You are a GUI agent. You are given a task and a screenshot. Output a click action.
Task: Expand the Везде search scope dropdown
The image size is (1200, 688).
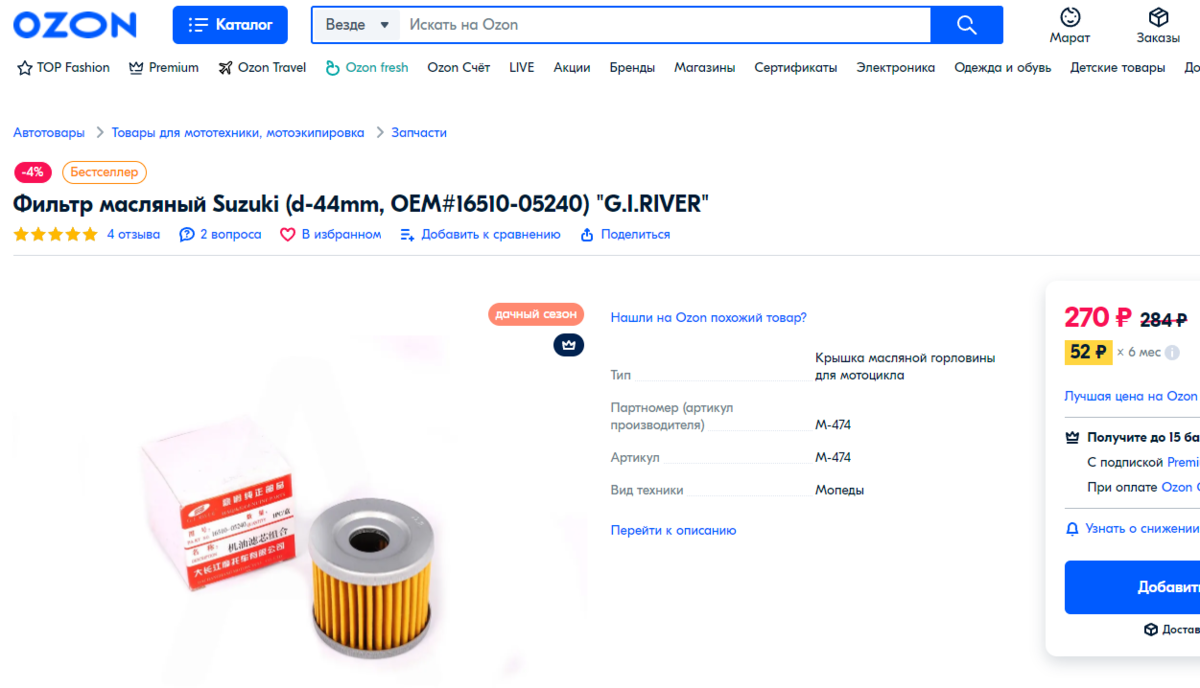(357, 25)
